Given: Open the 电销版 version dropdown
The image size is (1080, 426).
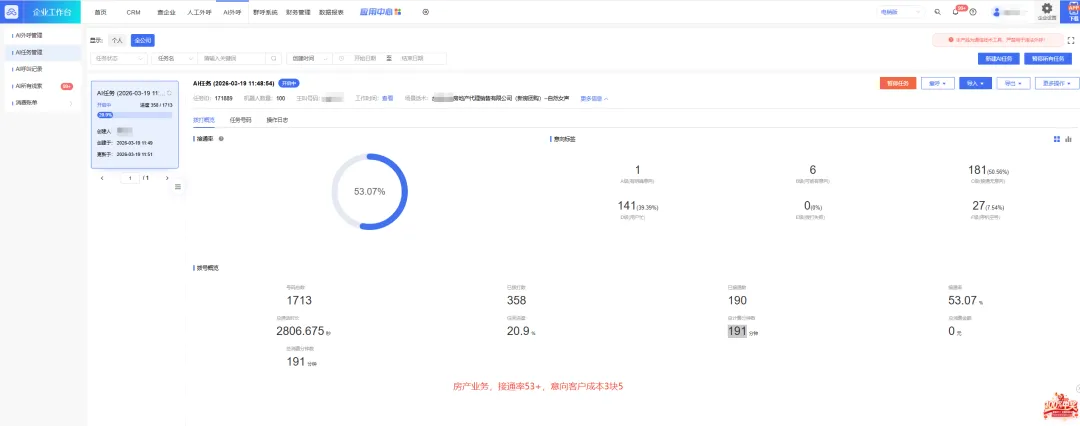Looking at the screenshot, I should coord(901,12).
